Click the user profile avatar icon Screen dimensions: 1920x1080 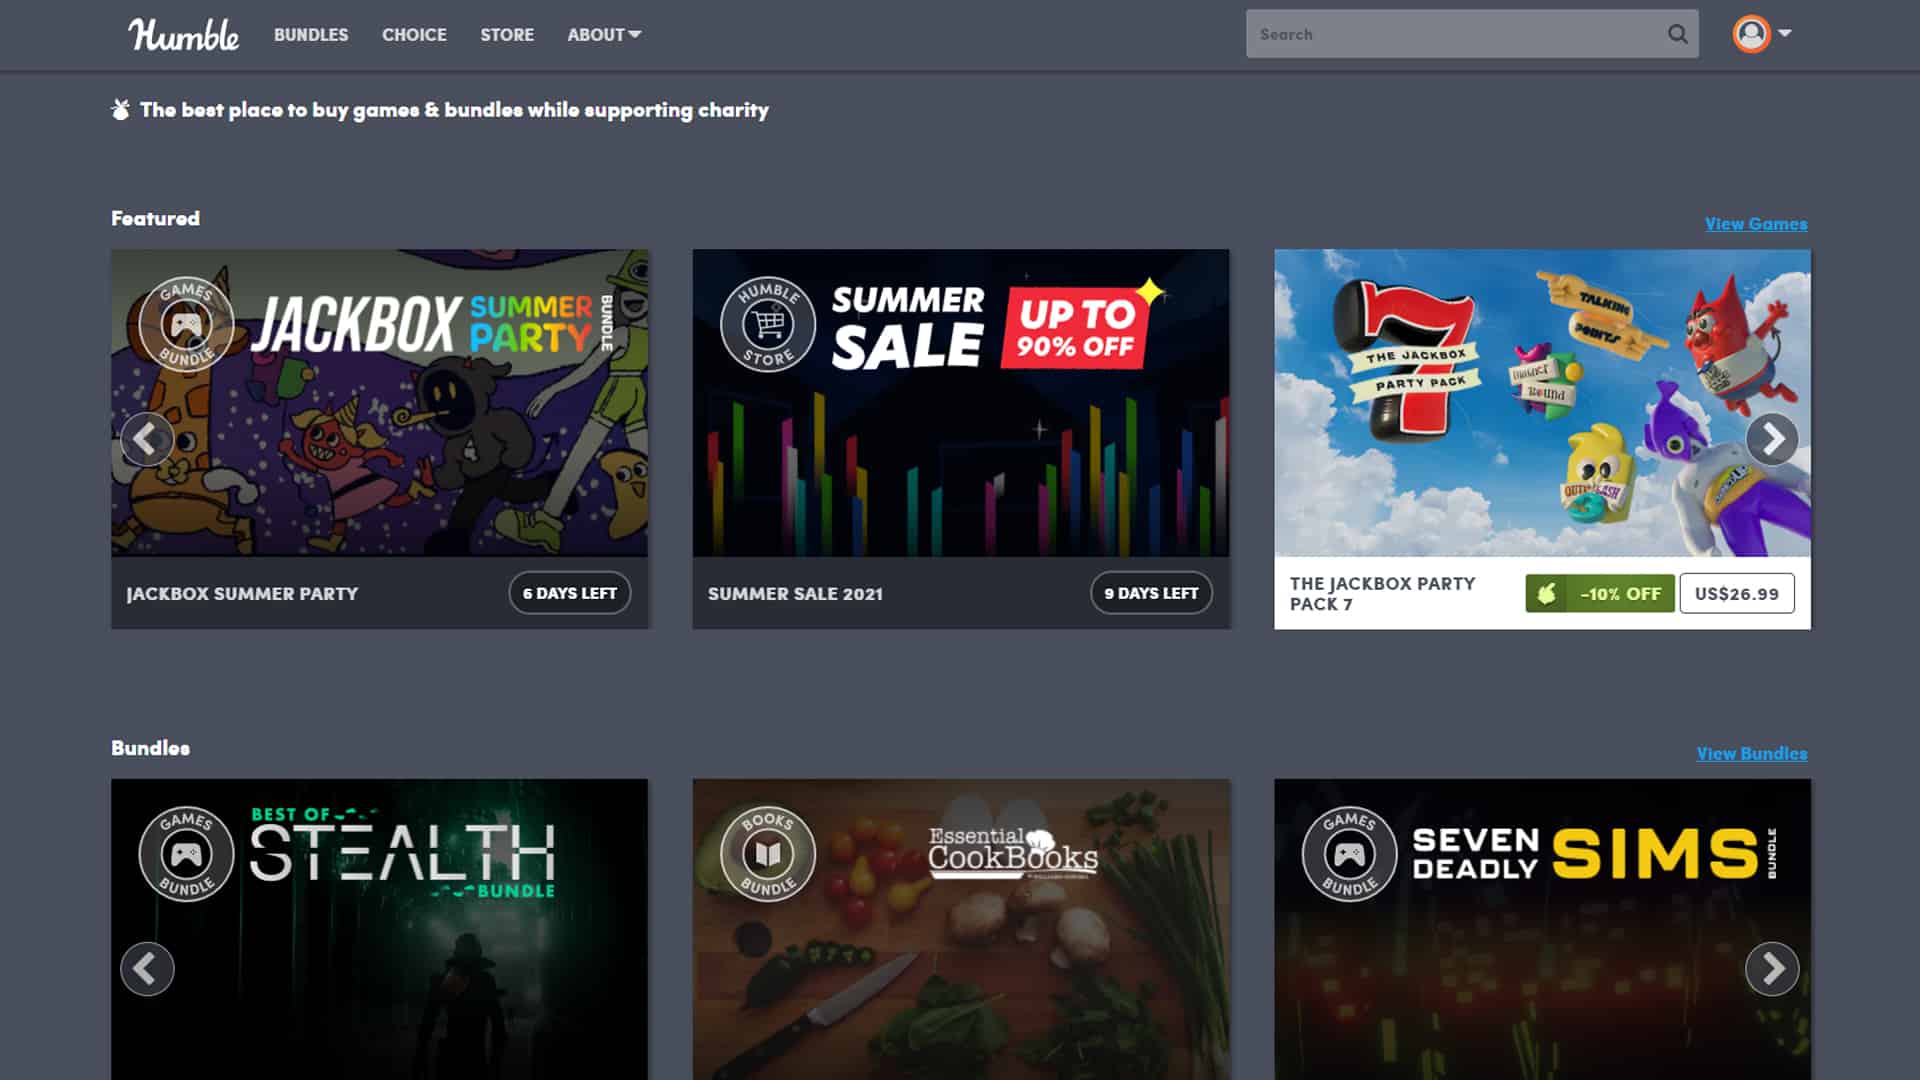(x=1750, y=33)
